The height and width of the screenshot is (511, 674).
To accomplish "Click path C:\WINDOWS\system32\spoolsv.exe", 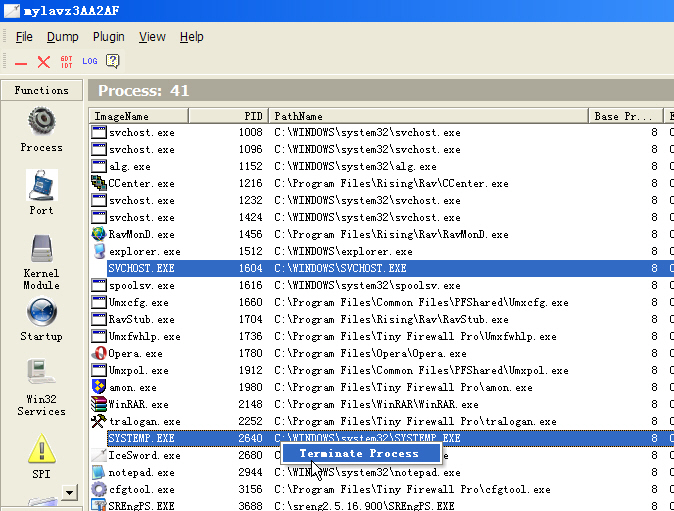I will pos(367,285).
